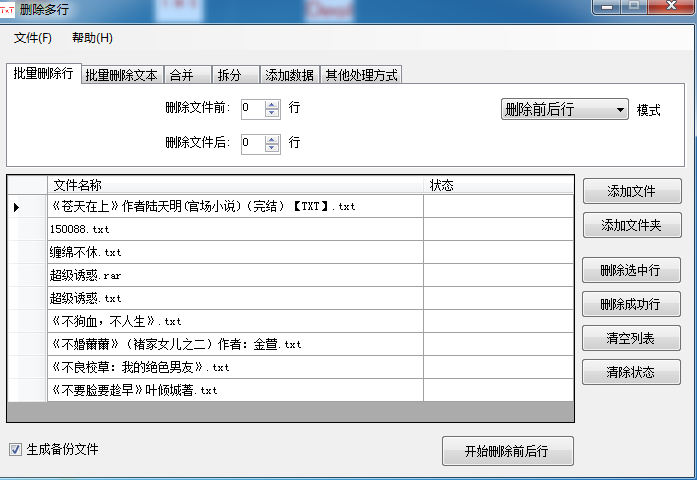The image size is (697, 480).
Task: Switch to the 合并 tab
Action: (x=187, y=75)
